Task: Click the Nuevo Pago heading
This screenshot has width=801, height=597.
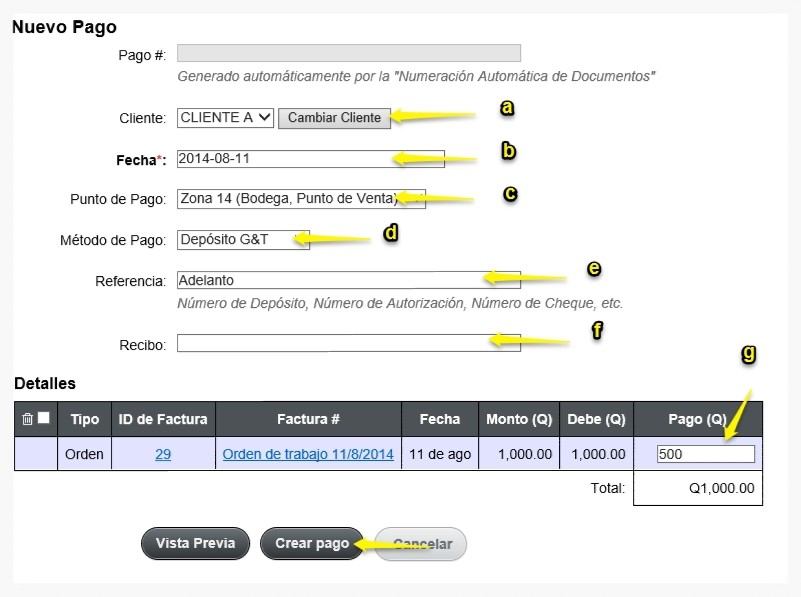Action: click(x=64, y=27)
